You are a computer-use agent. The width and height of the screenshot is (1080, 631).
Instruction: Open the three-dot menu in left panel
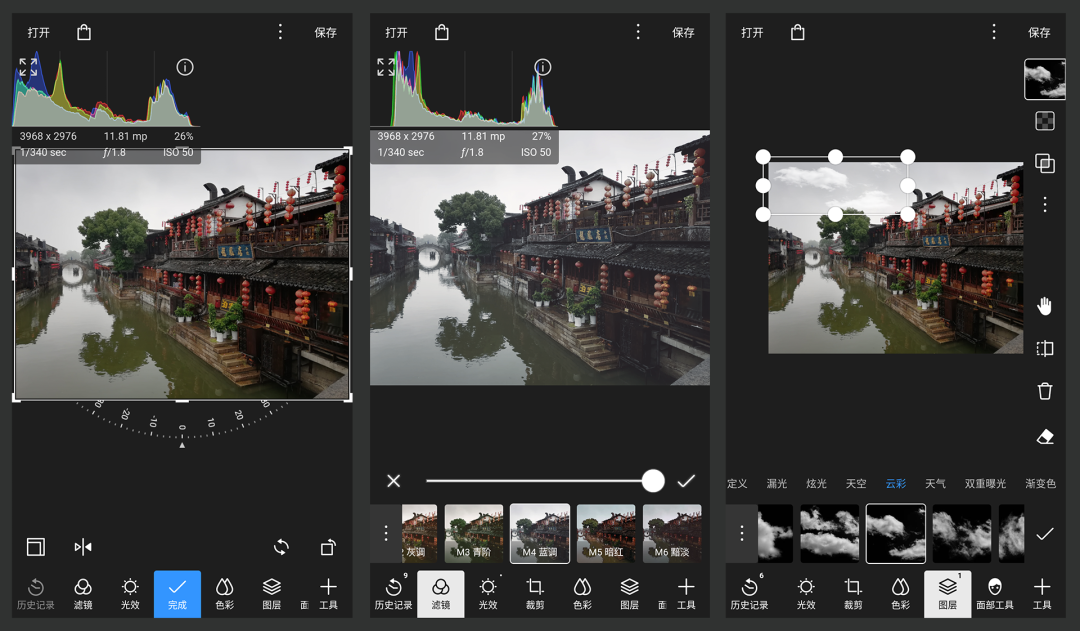[x=280, y=32]
